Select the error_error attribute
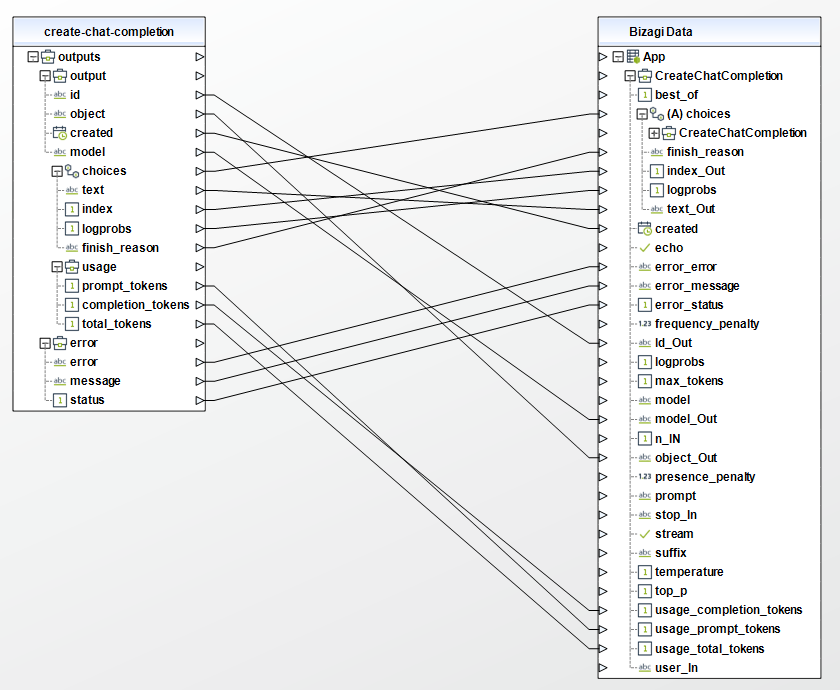 pyautogui.click(x=686, y=267)
